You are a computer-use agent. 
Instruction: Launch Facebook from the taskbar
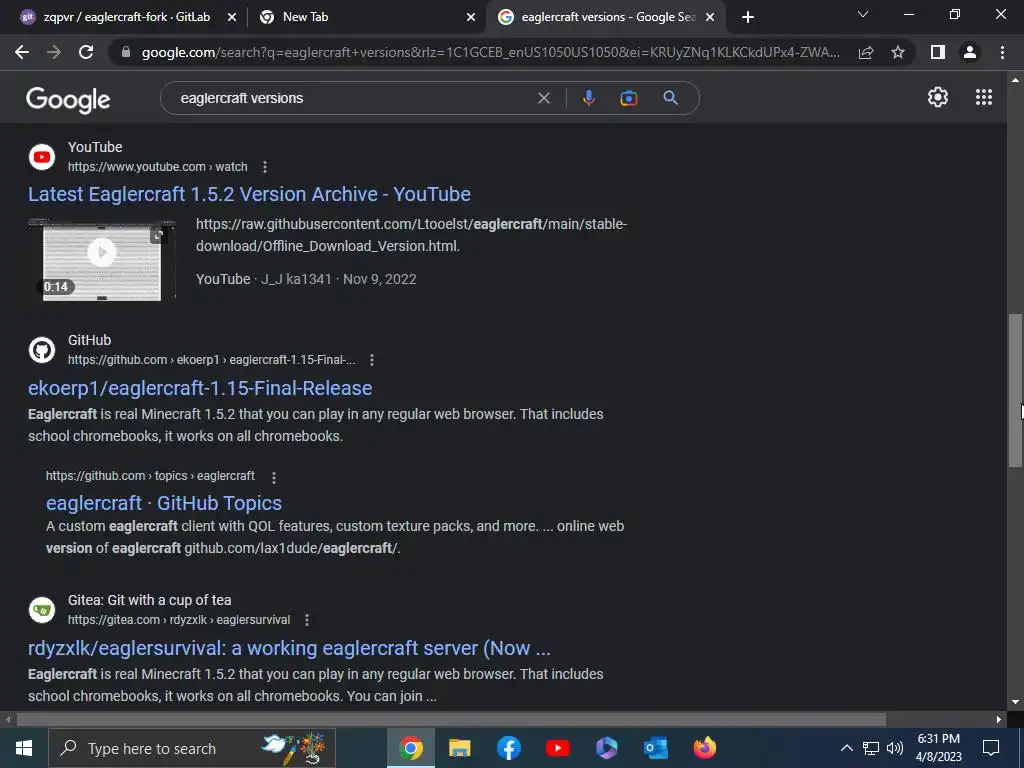click(509, 748)
